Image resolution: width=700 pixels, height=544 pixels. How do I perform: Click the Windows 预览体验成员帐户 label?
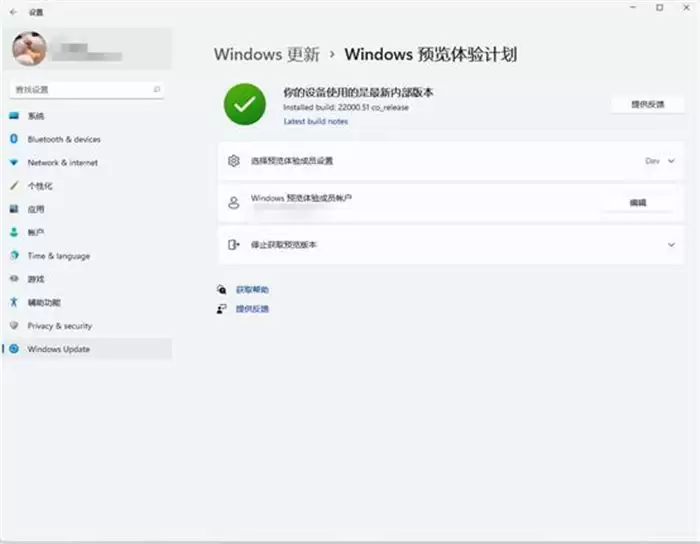point(301,198)
